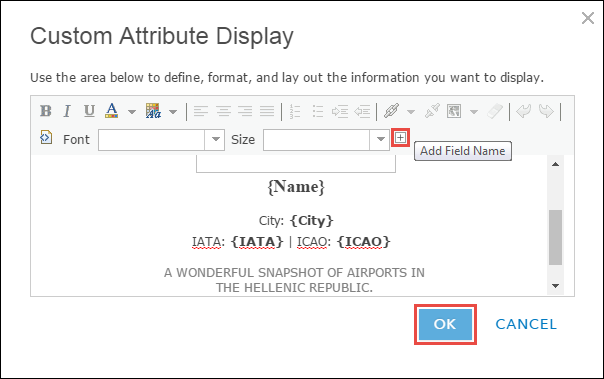Open the link options dropdown arrow
Viewport: 604px width, 379px height.
coord(411,112)
